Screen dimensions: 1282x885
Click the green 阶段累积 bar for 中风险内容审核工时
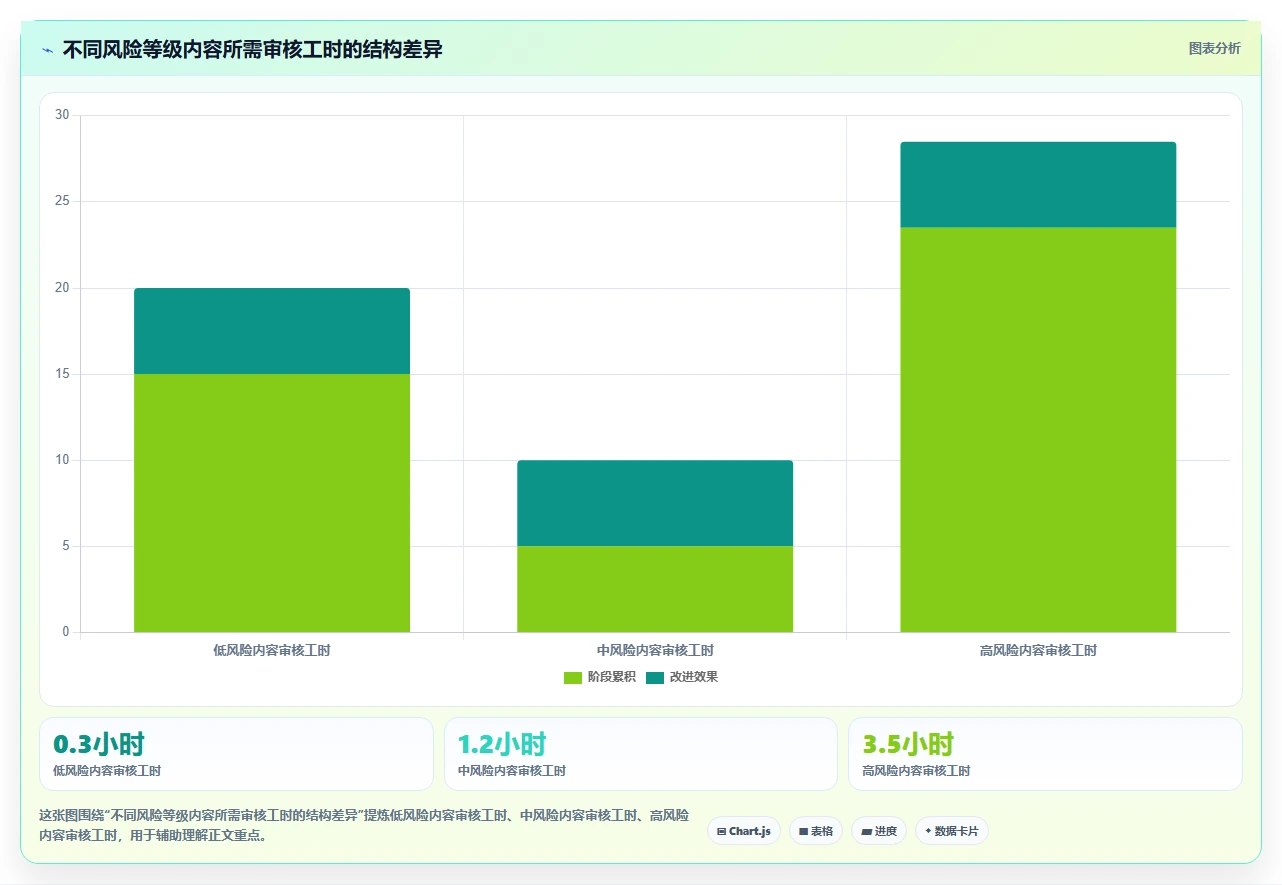tap(655, 589)
